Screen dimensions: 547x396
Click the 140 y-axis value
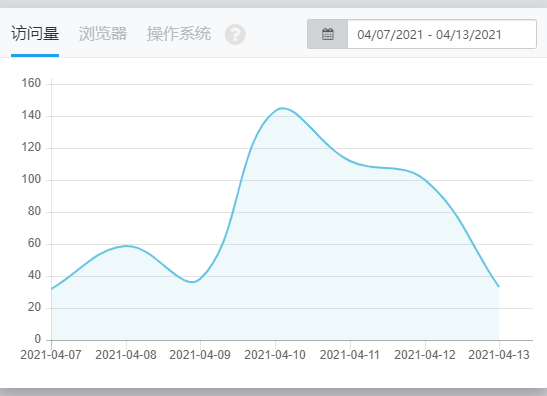(x=31, y=115)
